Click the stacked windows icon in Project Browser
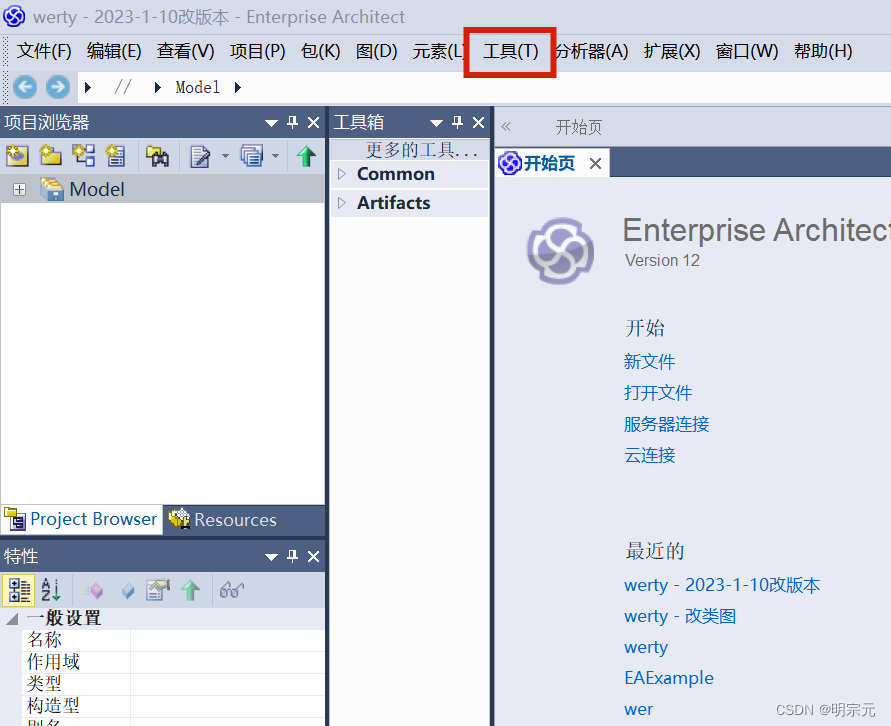The height and width of the screenshot is (726, 891). coord(251,156)
